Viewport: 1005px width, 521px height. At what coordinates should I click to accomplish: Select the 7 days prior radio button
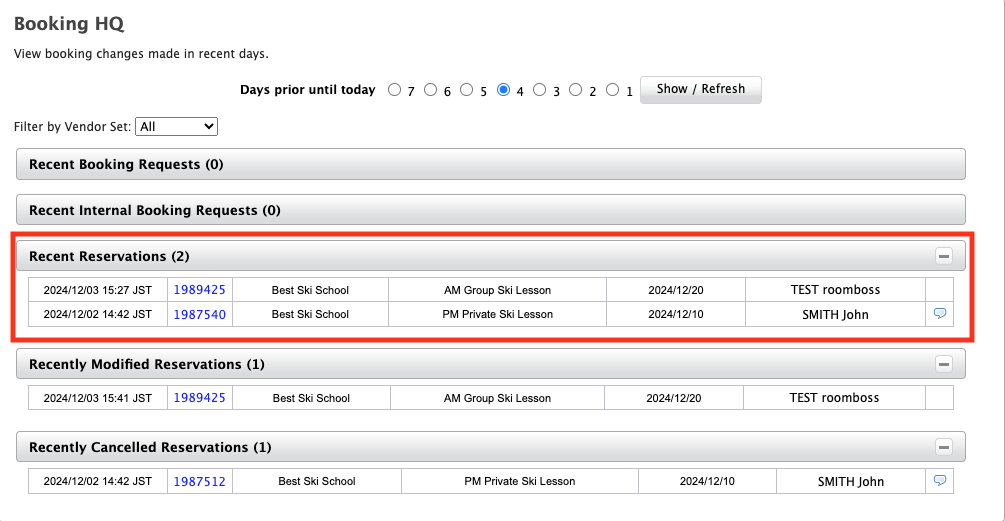(394, 90)
